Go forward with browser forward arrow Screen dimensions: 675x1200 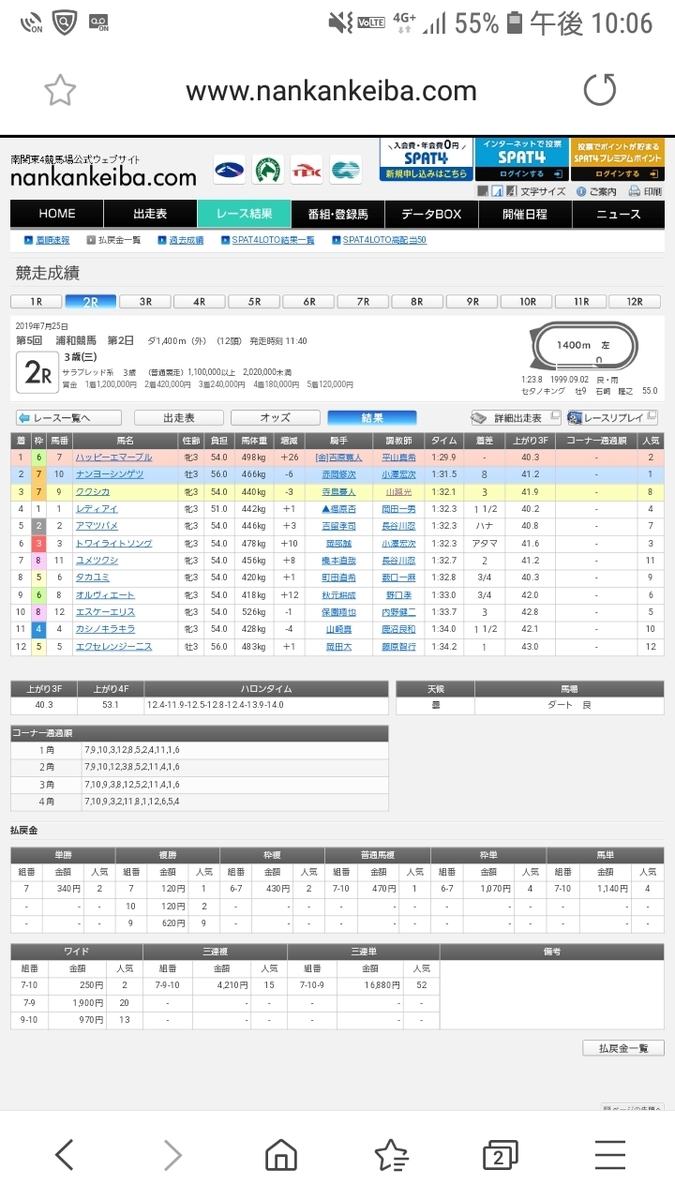pyautogui.click(x=172, y=1156)
